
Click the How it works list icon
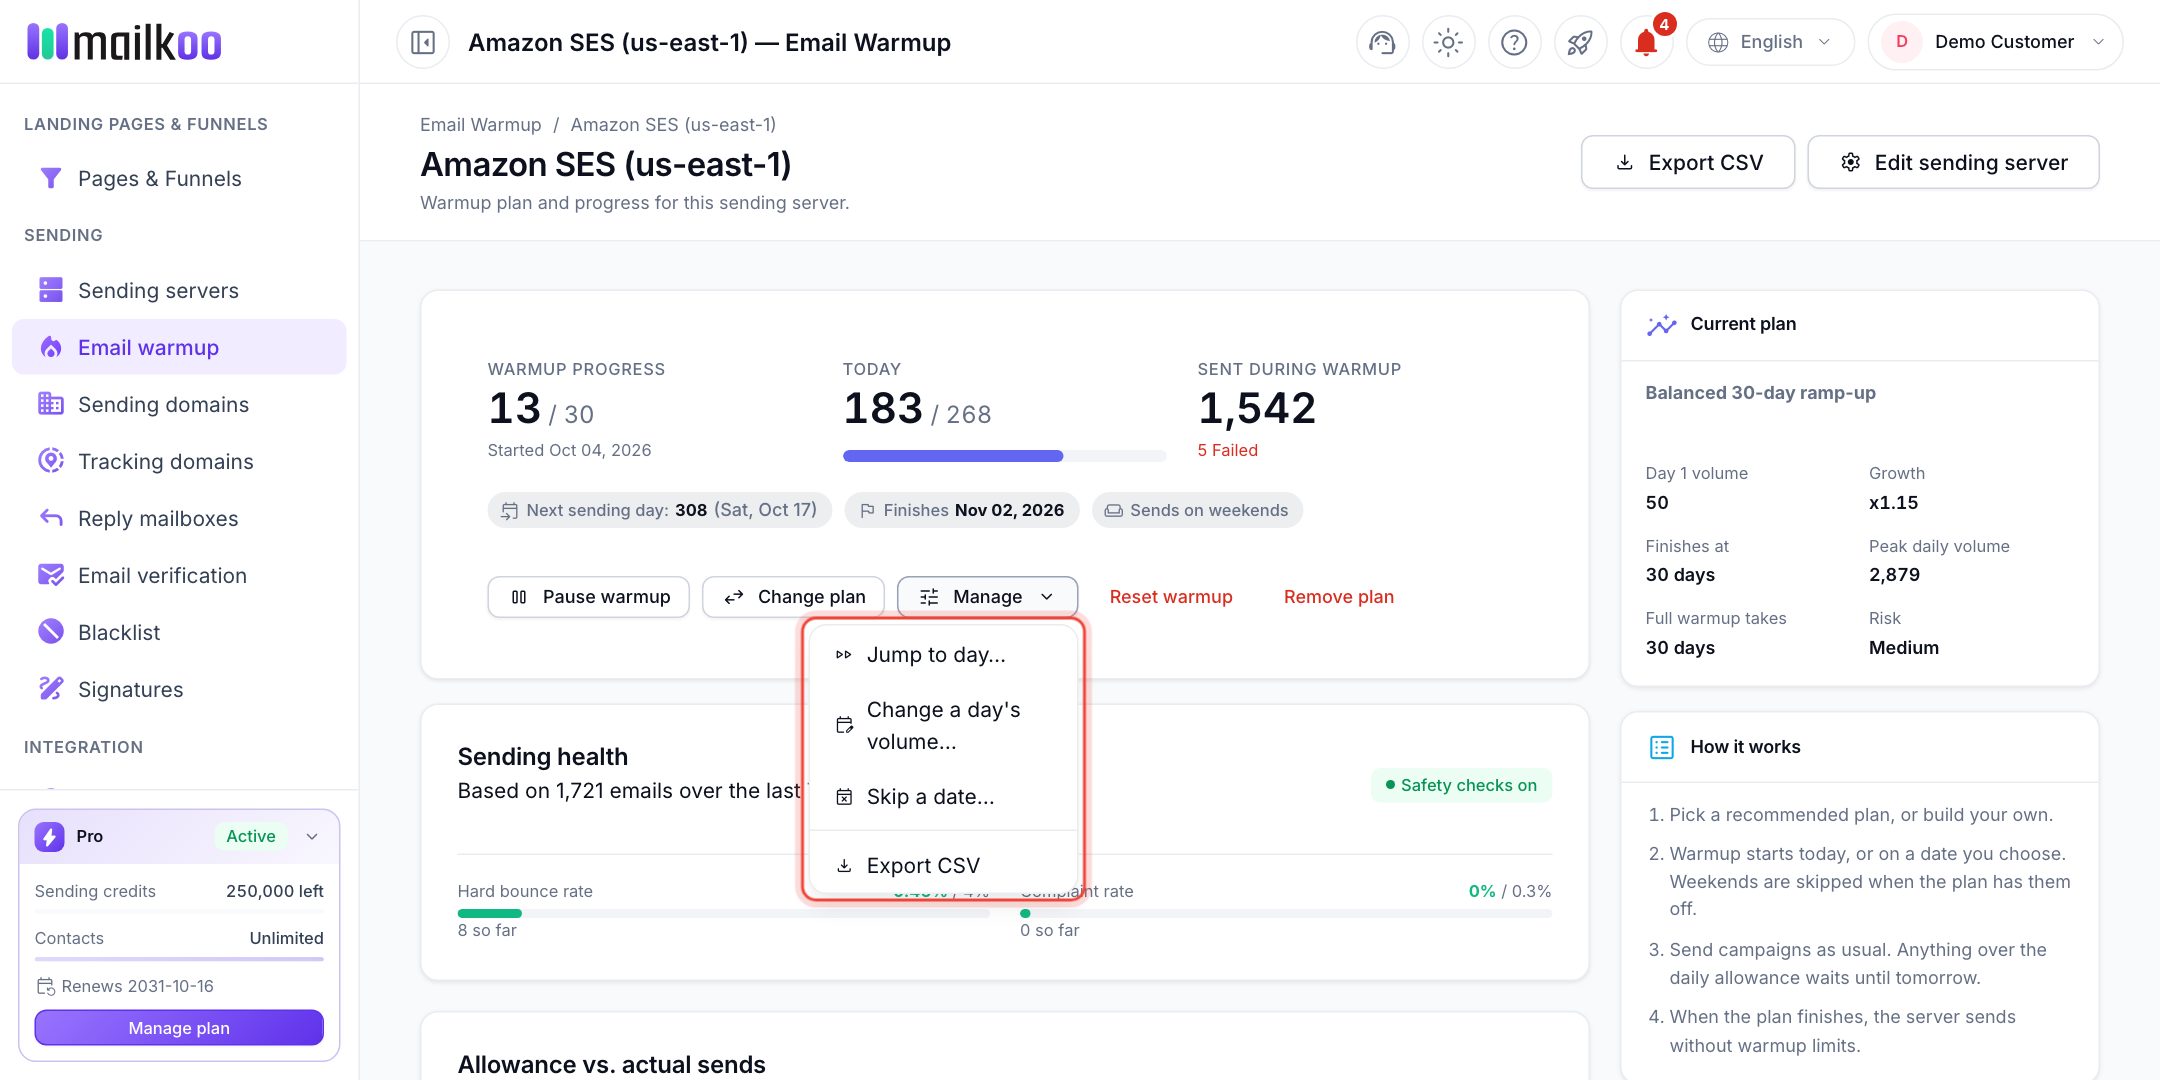[1661, 747]
